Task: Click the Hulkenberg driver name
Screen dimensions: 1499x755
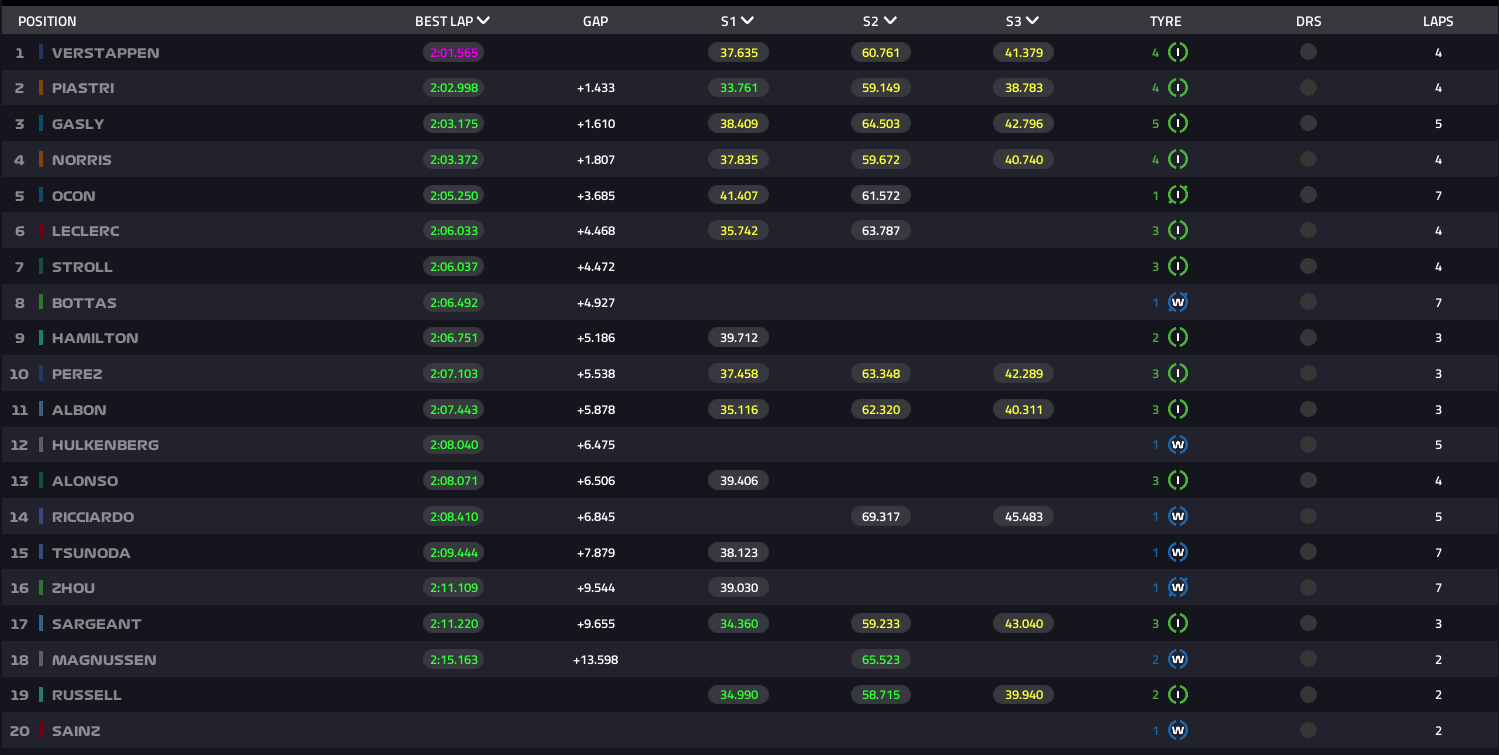Action: tap(105, 445)
